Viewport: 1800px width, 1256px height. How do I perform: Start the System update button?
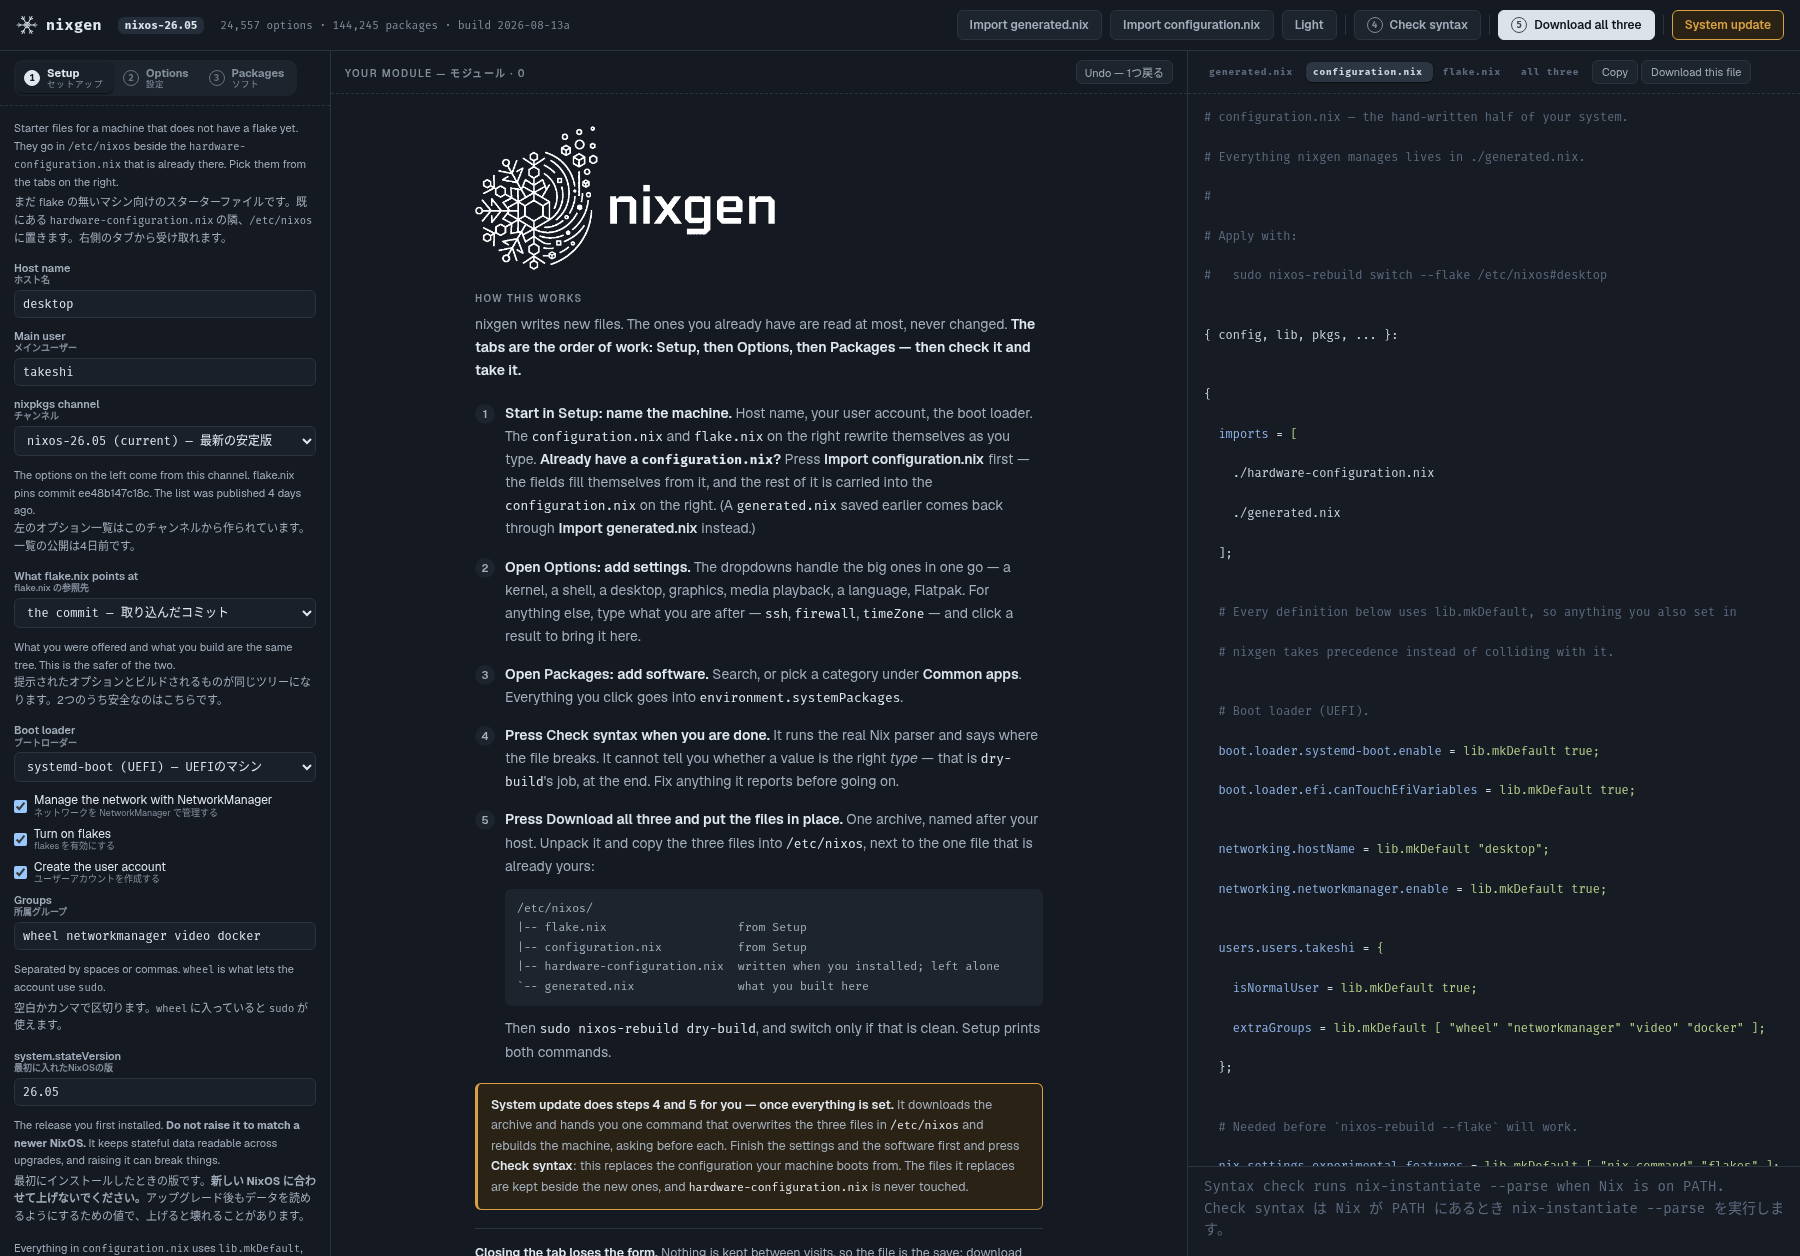click(x=1727, y=25)
